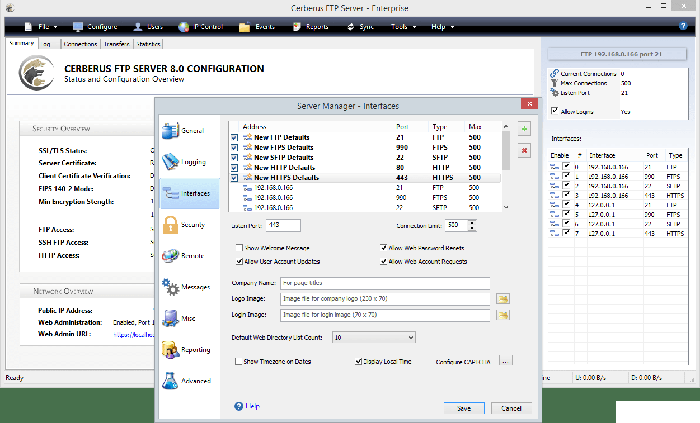700x423 pixels.
Task: Toggle Allow User Account Updates checkbox
Action: pyautogui.click(x=239, y=261)
